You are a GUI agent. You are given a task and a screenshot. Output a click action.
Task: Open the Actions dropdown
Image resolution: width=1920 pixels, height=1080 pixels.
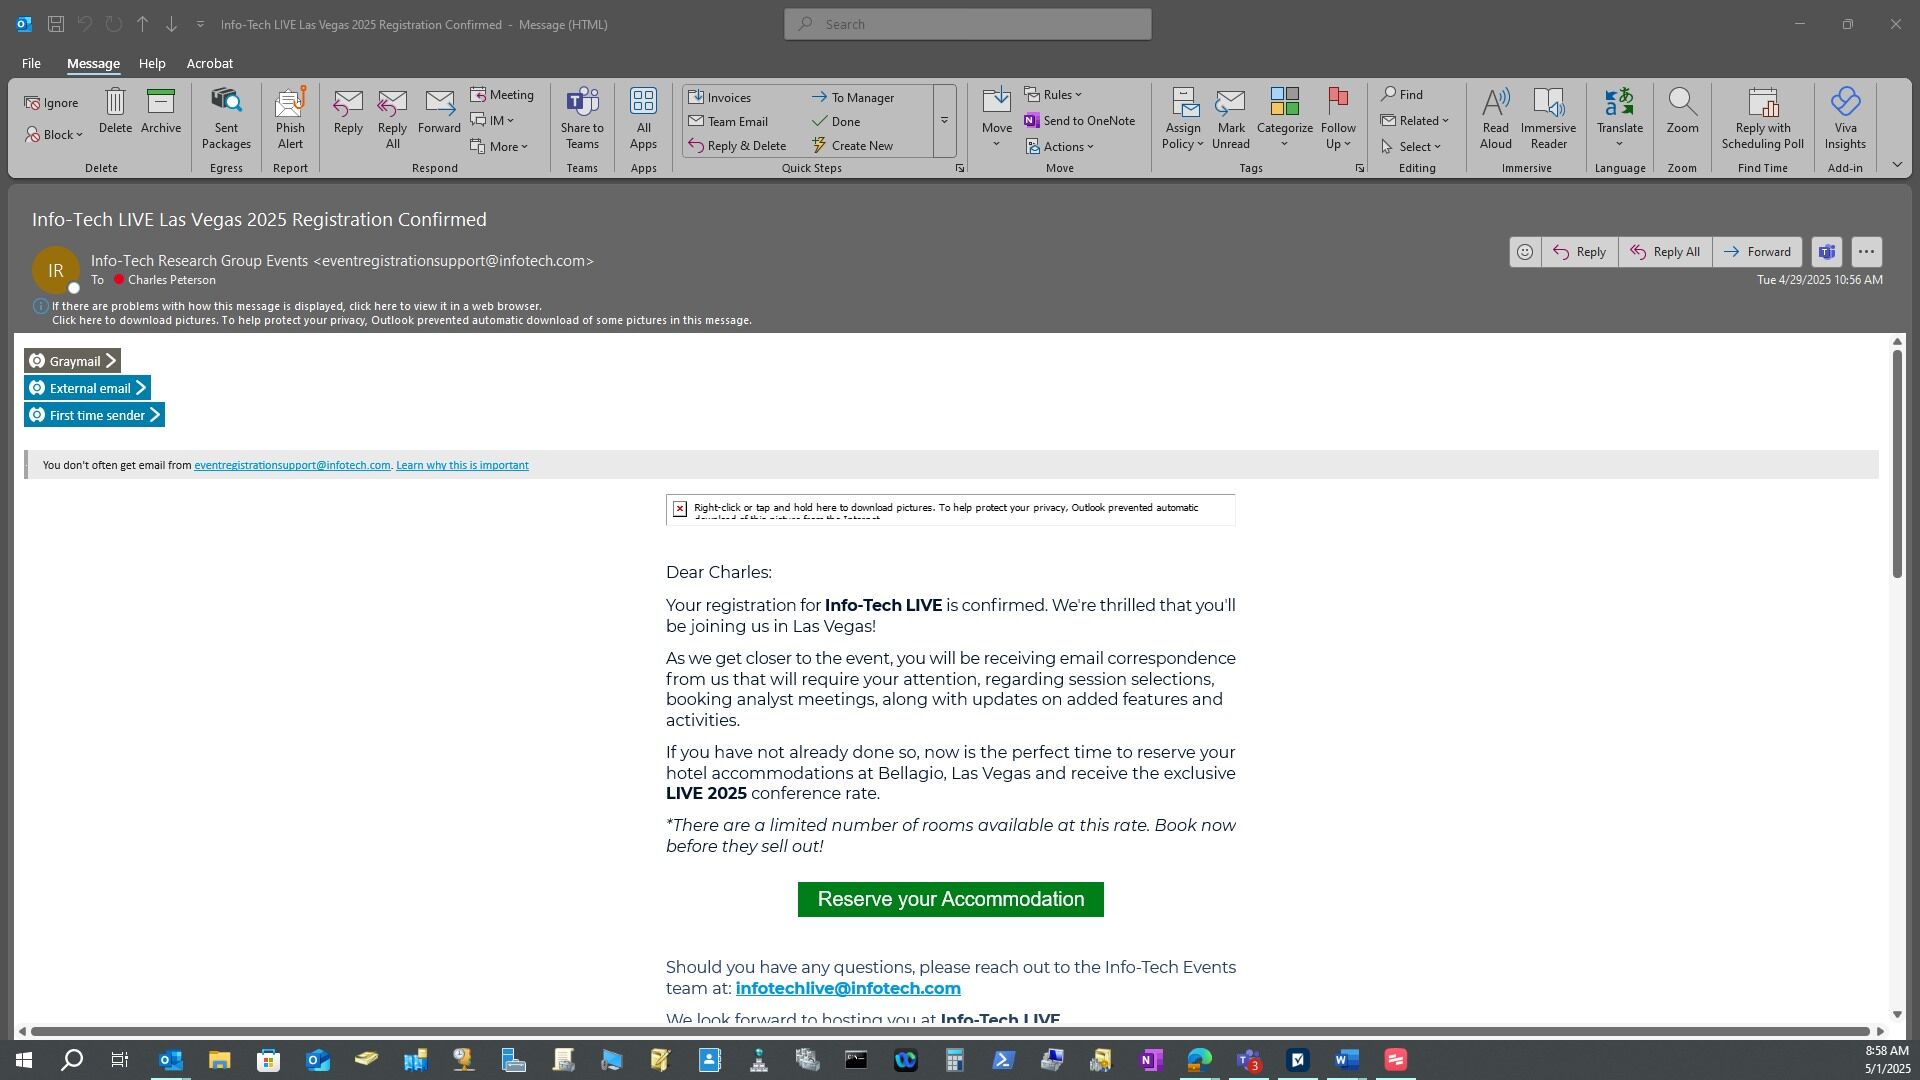(x=1060, y=147)
